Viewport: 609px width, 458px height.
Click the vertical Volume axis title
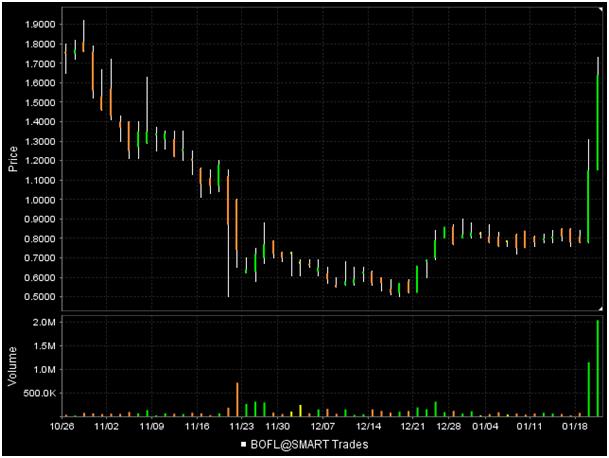tap(13, 366)
